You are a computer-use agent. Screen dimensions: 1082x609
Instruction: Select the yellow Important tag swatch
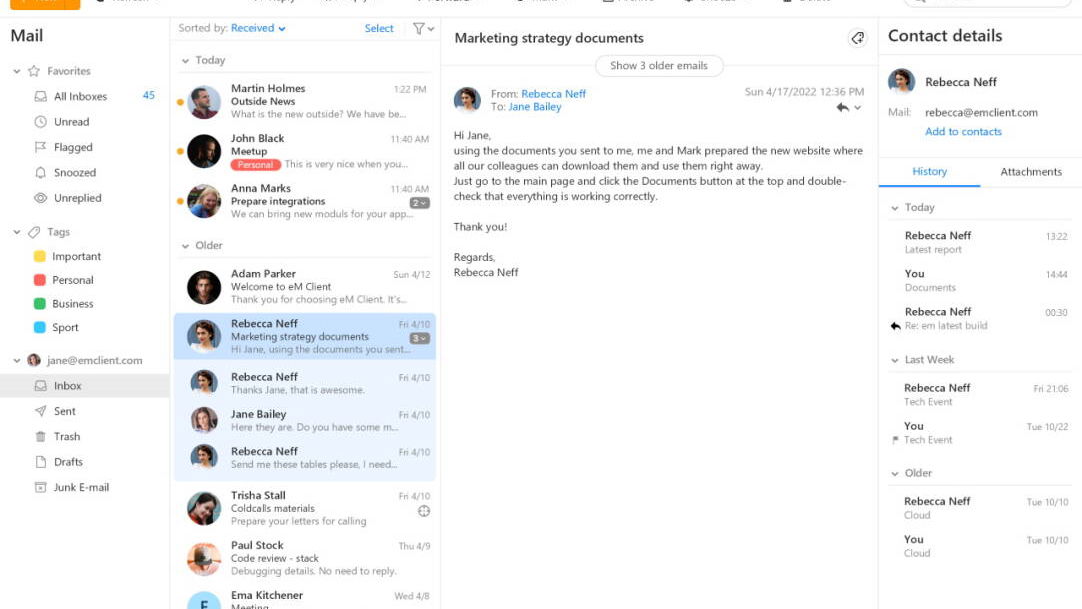pyautogui.click(x=40, y=257)
